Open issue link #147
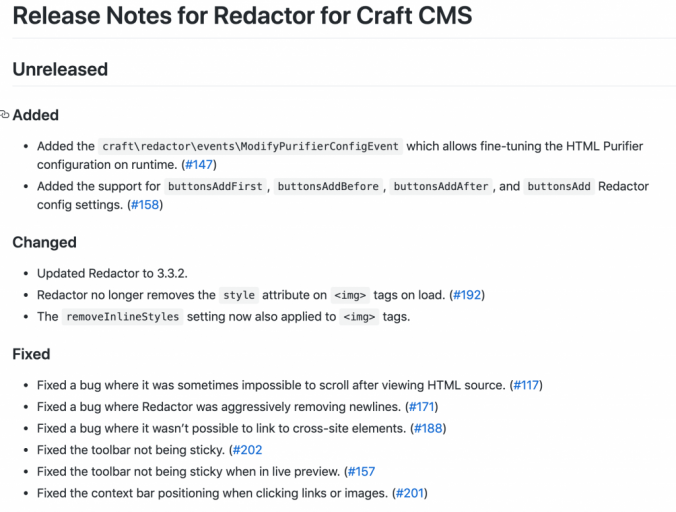Screen dimensions: 676x512 coord(199,164)
